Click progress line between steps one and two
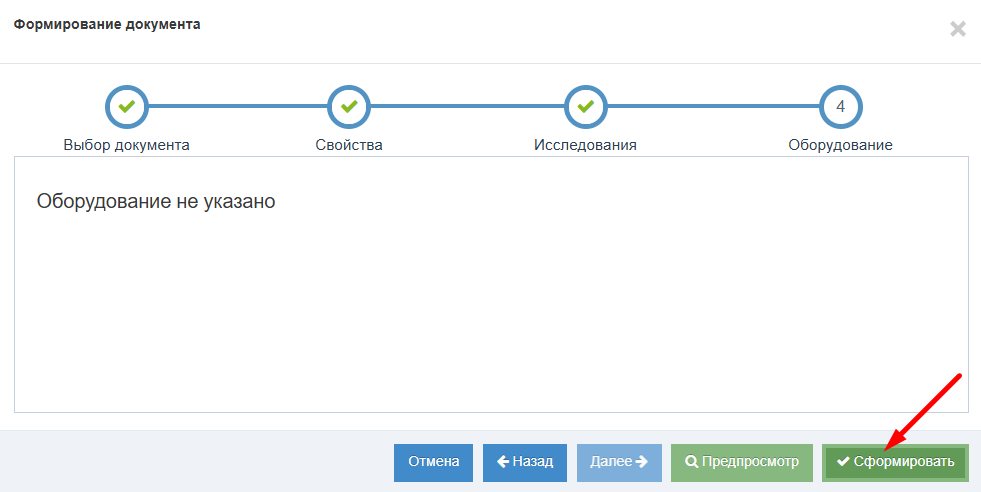This screenshot has width=981, height=492. [238, 106]
